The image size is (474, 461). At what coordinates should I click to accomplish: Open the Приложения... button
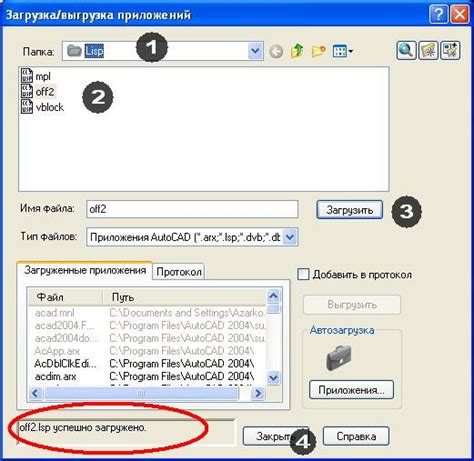pos(351,390)
